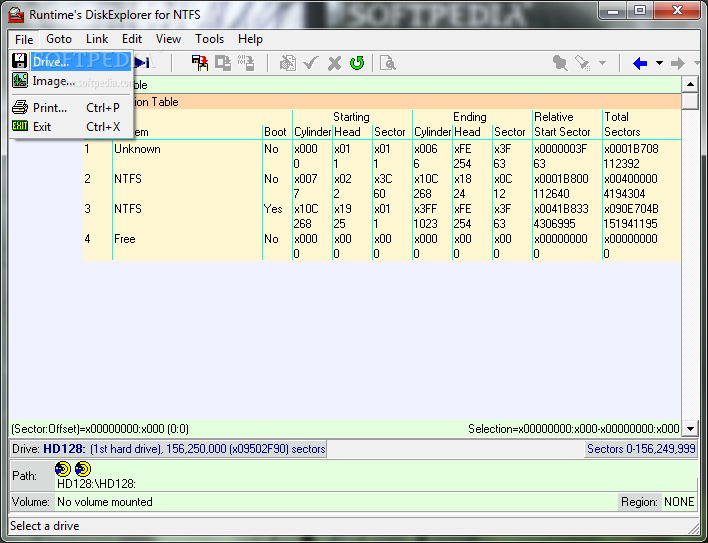This screenshot has height=543, width=708.
Task: Choose Drive... from the File menu
Action: 81,61
